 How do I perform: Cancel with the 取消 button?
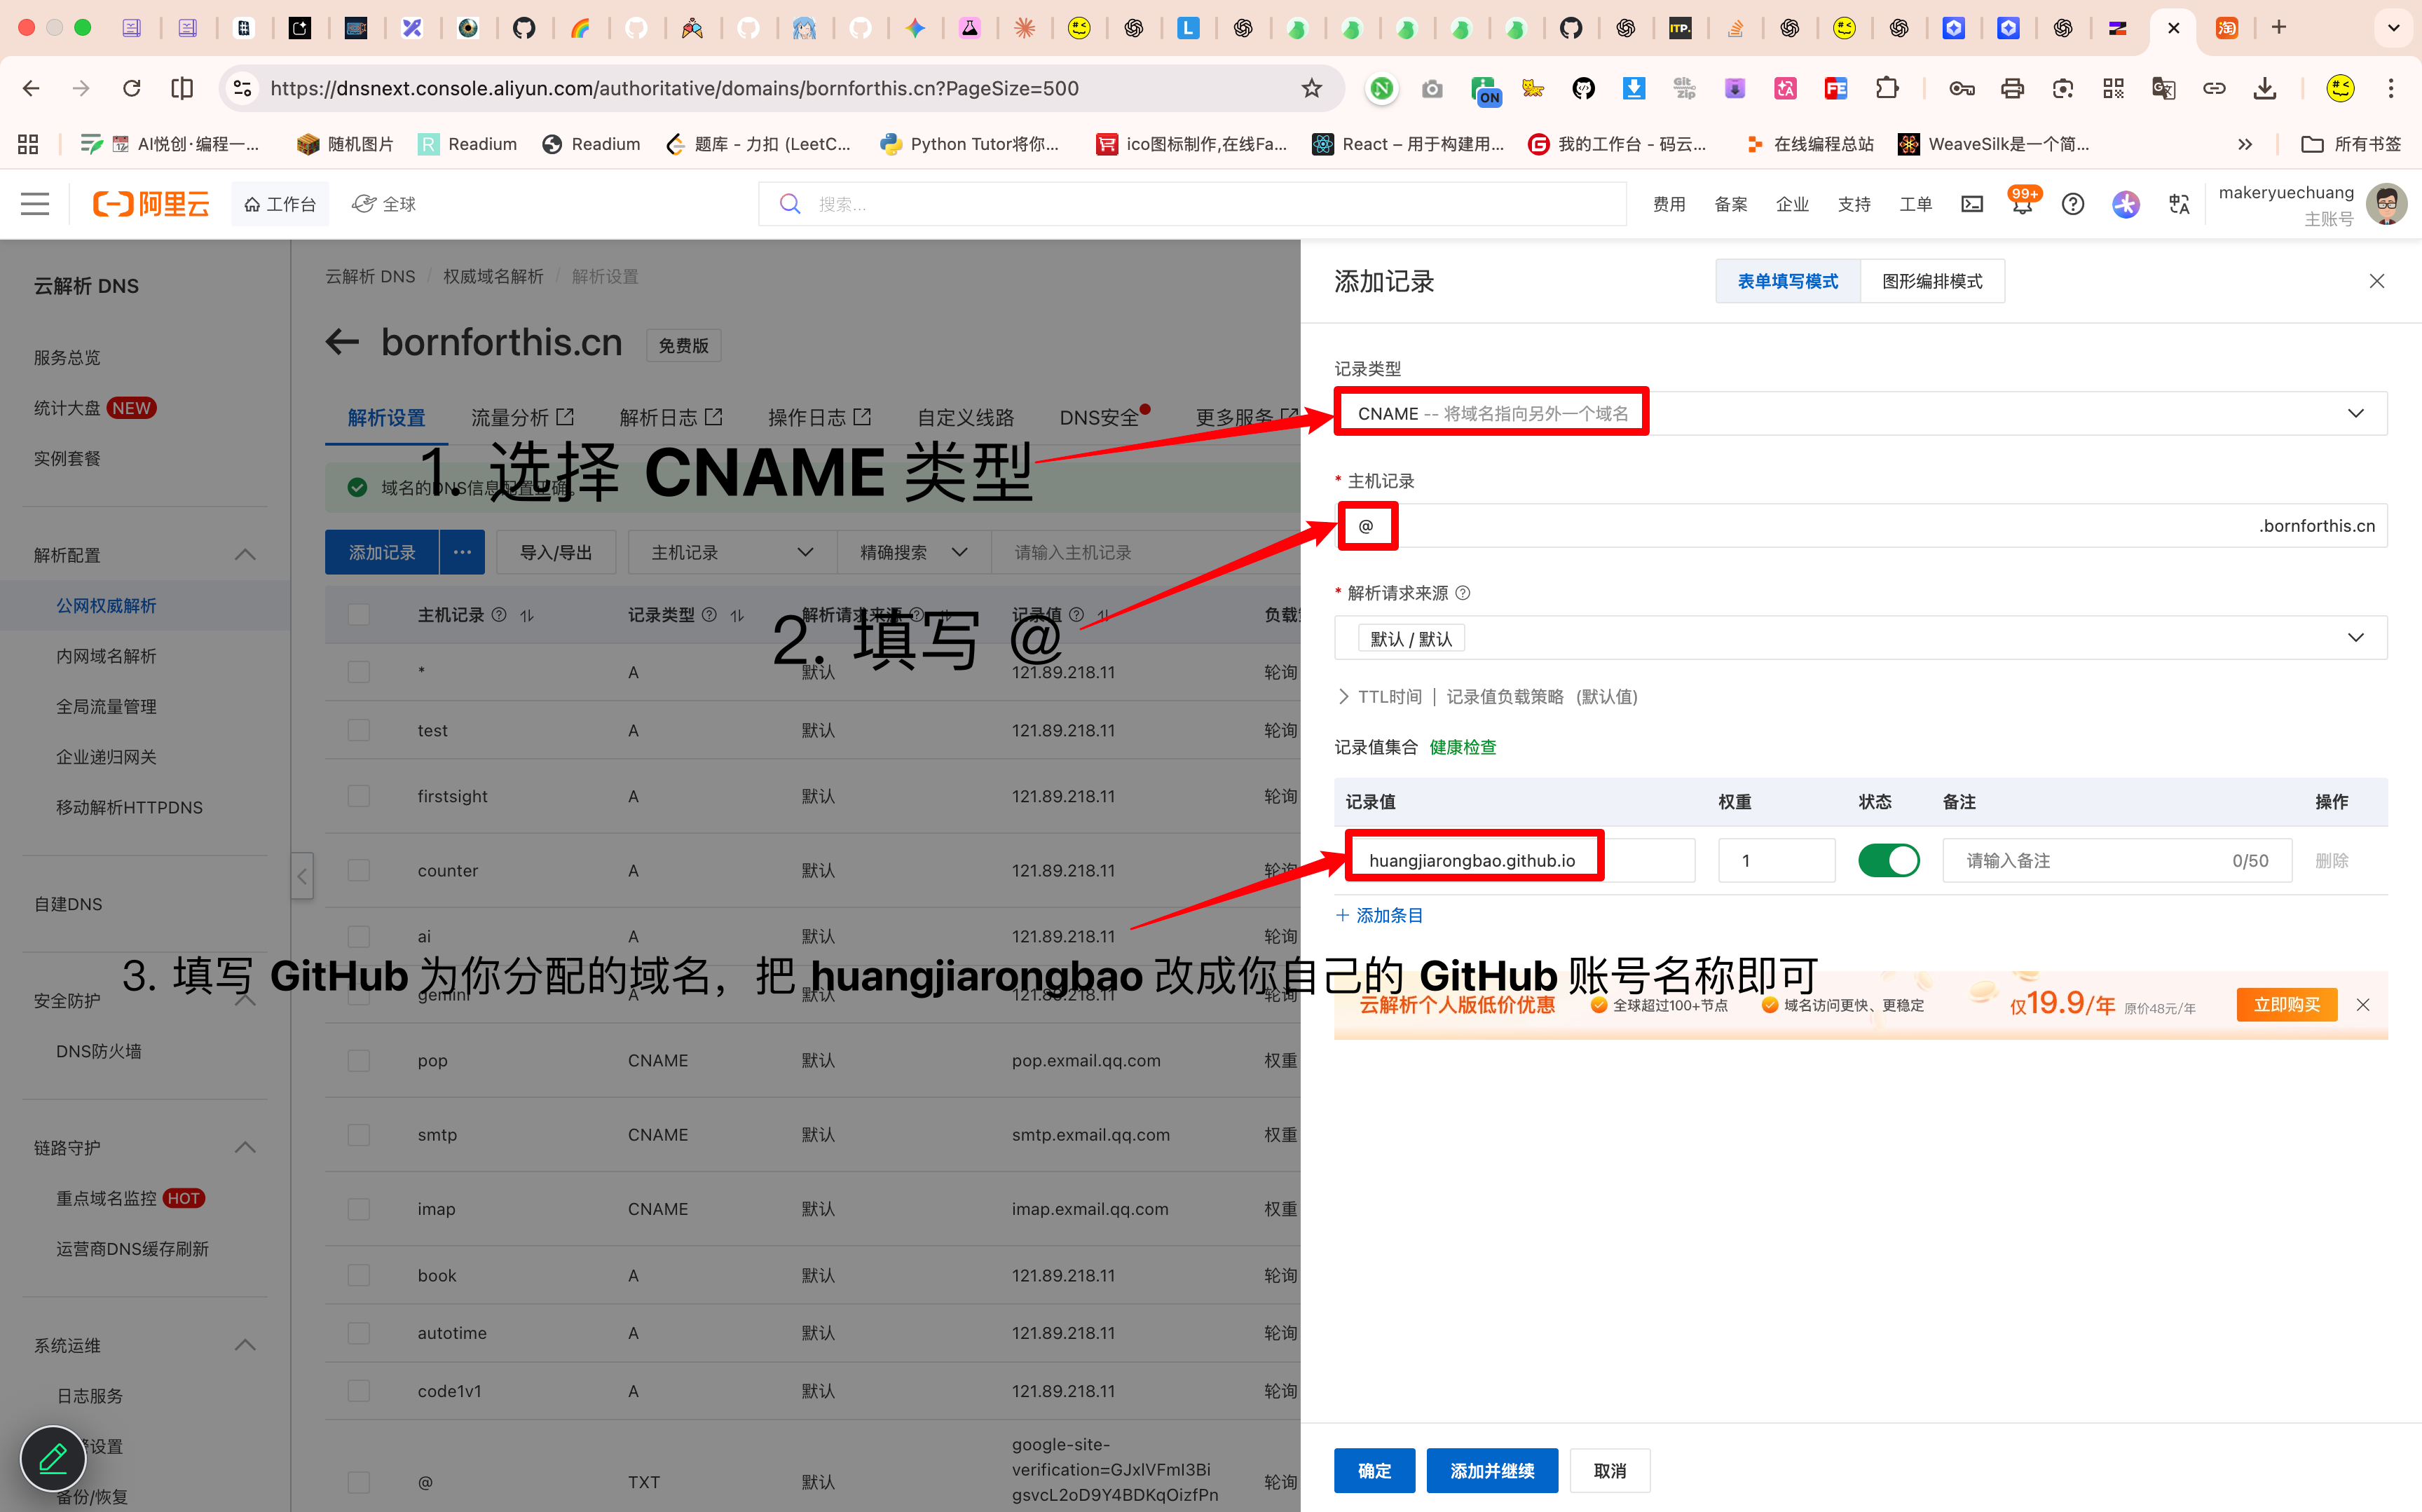[1609, 1470]
